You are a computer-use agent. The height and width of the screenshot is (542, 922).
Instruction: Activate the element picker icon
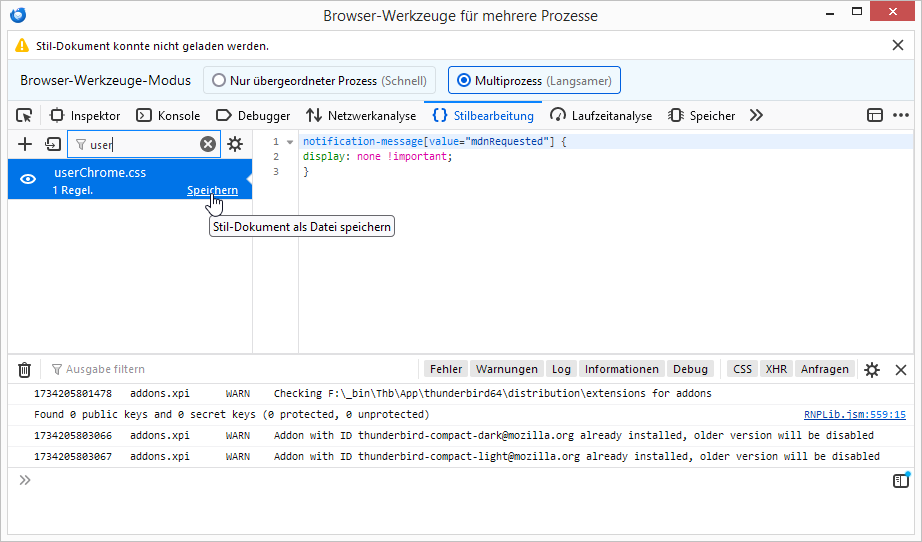coord(25,115)
